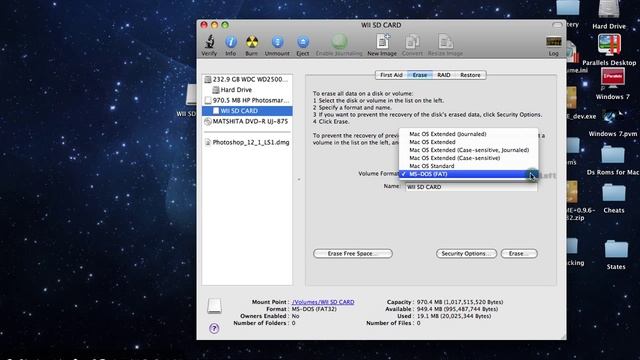Open the Info toolbar icon

[x=231, y=42]
